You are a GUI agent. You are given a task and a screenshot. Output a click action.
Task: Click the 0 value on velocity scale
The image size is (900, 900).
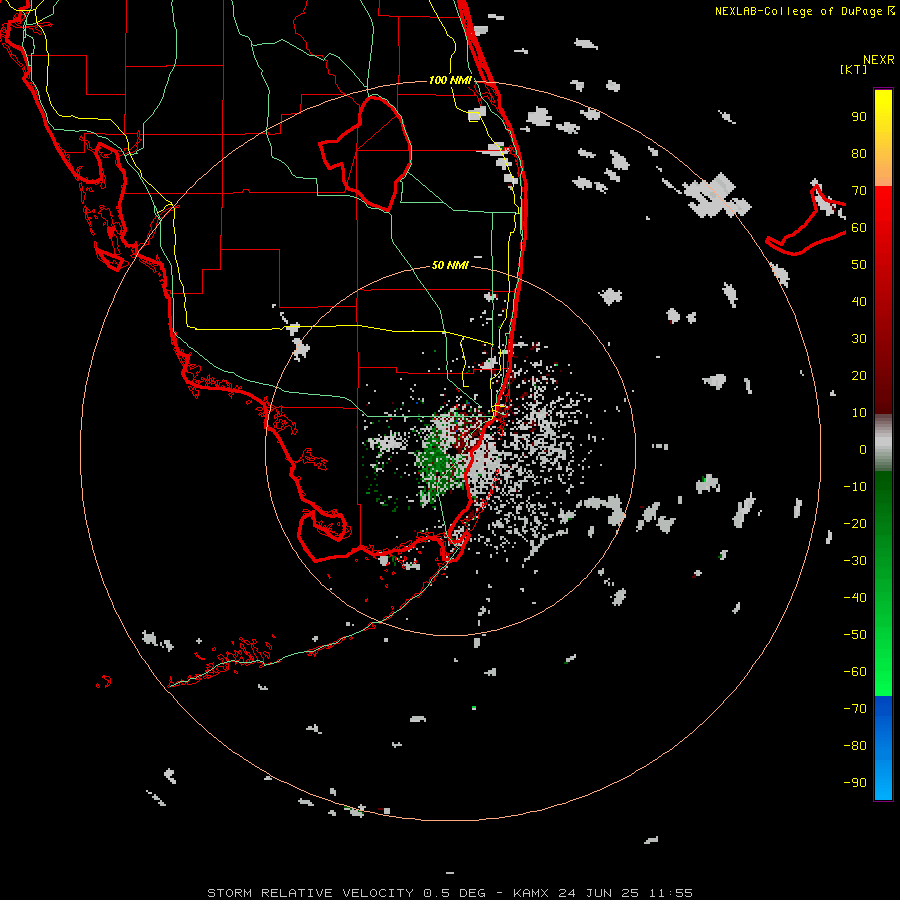click(863, 449)
